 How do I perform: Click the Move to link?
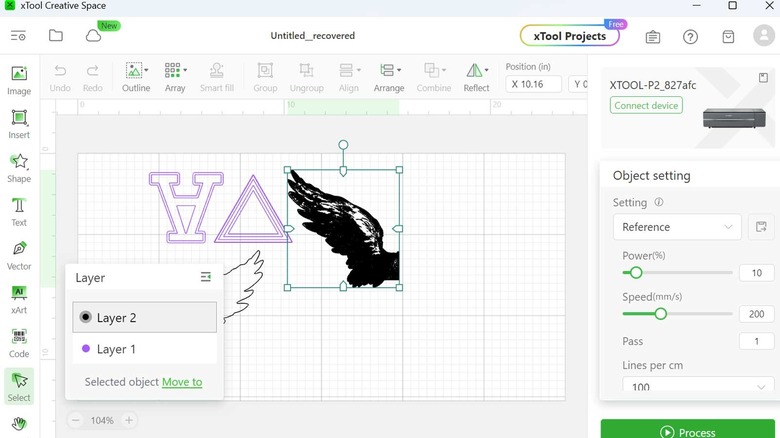tap(182, 382)
